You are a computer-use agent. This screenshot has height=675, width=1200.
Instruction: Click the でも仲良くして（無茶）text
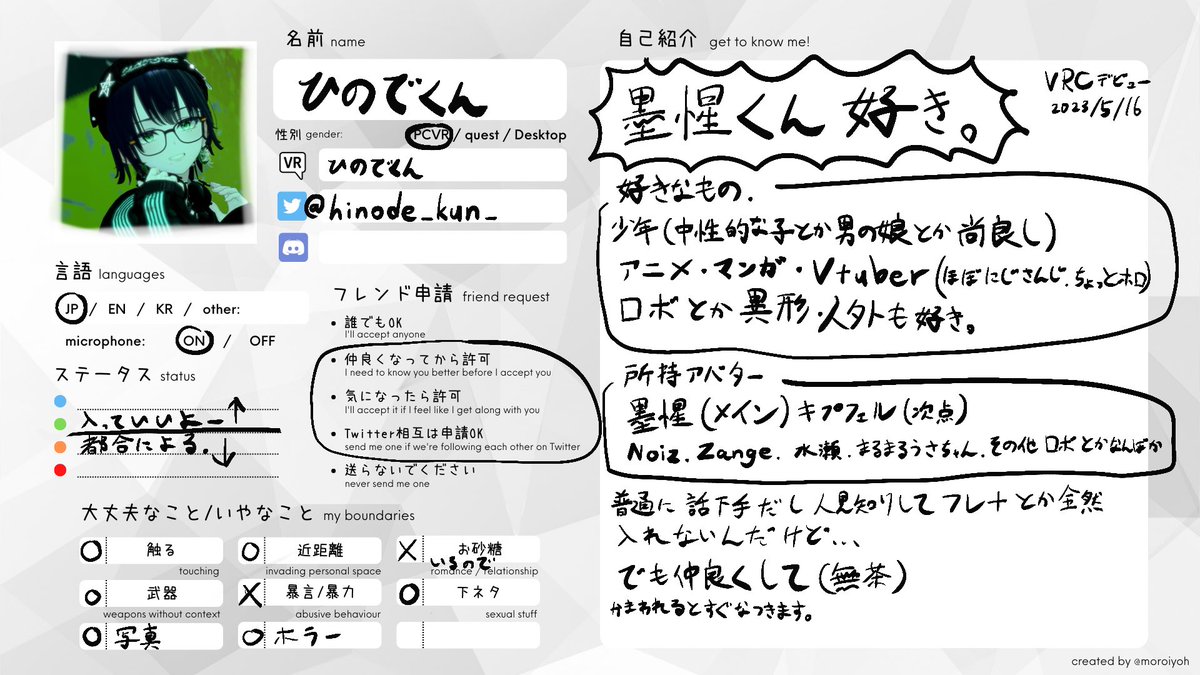764,574
